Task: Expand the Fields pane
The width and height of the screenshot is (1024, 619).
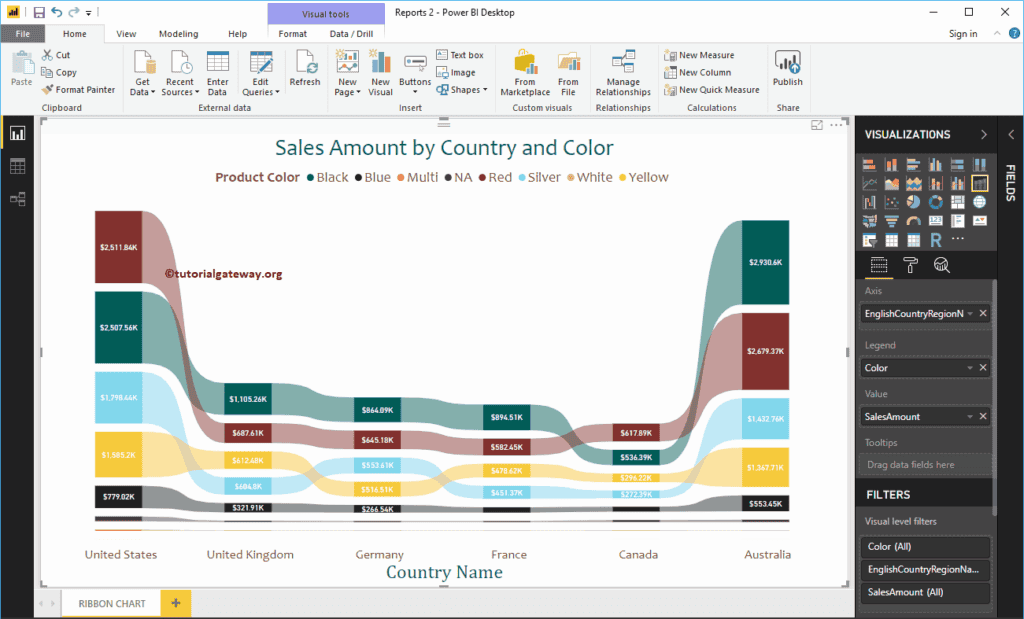Action: click(1013, 133)
